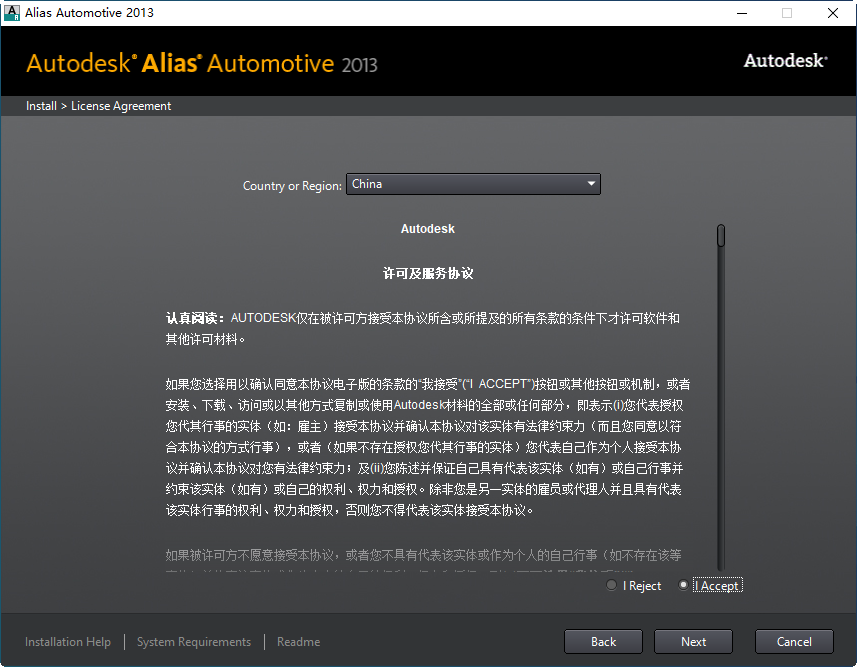Click the Next button
The width and height of the screenshot is (857, 667).
(x=693, y=641)
